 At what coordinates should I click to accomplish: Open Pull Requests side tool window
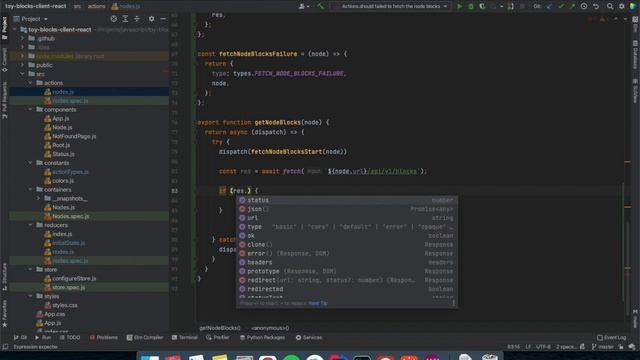[x=4, y=100]
